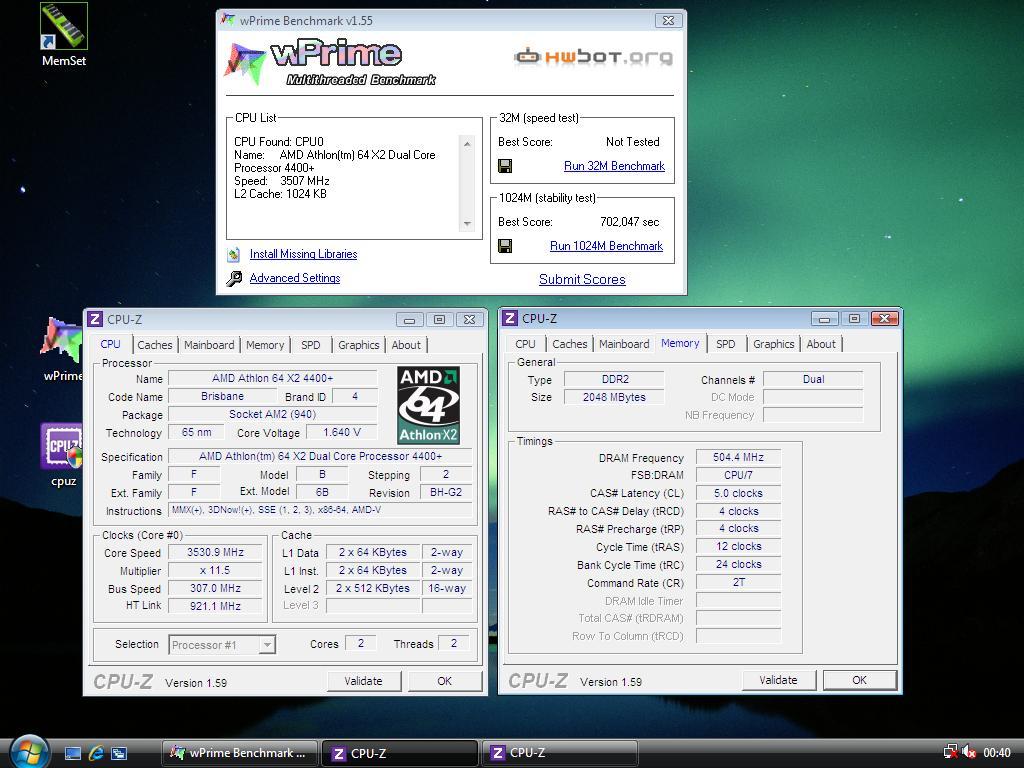
Task: Click the network tray icon
Action: tap(950, 752)
